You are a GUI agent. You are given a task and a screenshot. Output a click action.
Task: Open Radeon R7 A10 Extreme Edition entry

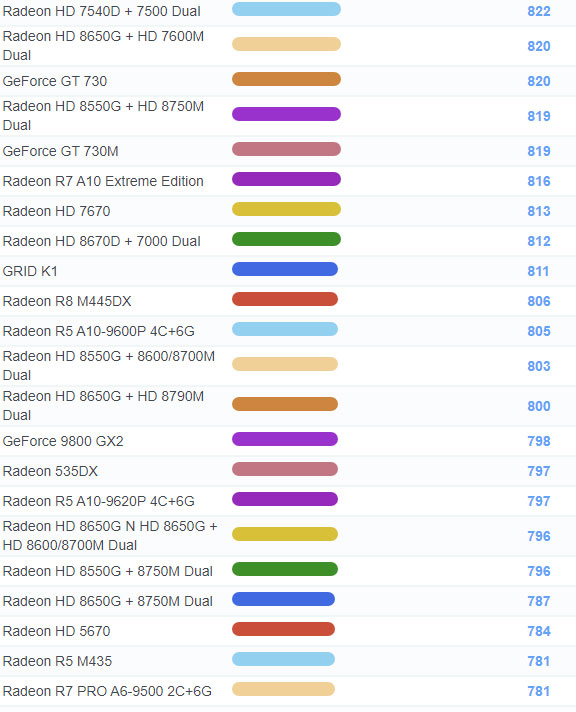click(x=103, y=181)
